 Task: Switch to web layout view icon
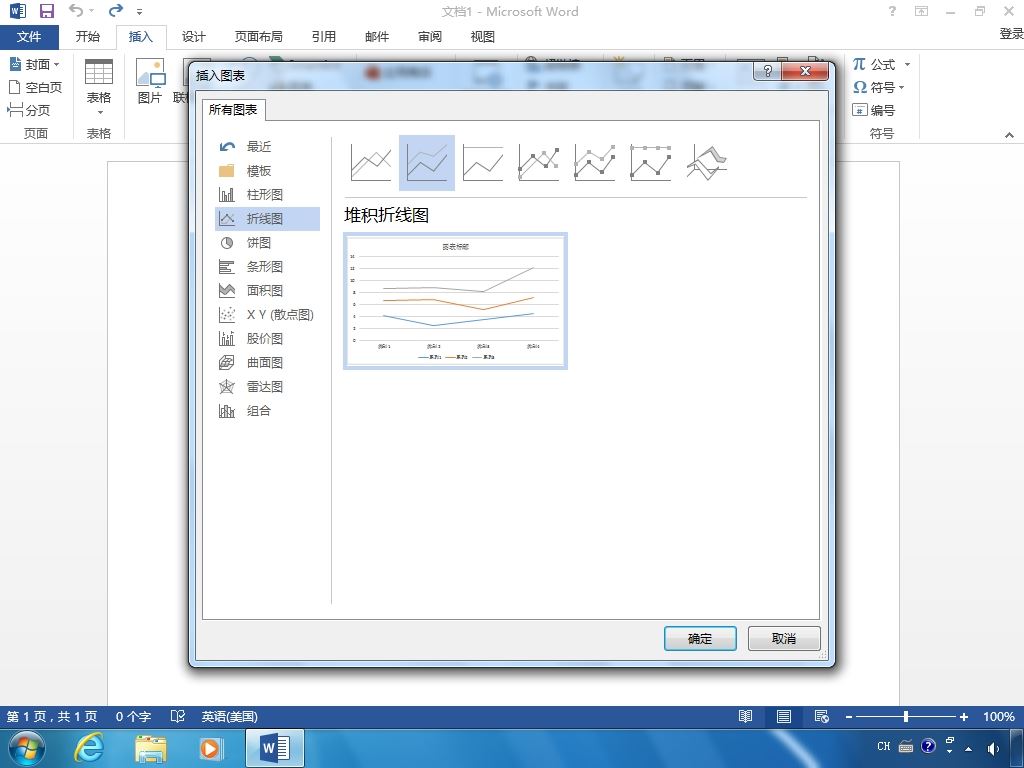[x=822, y=716]
